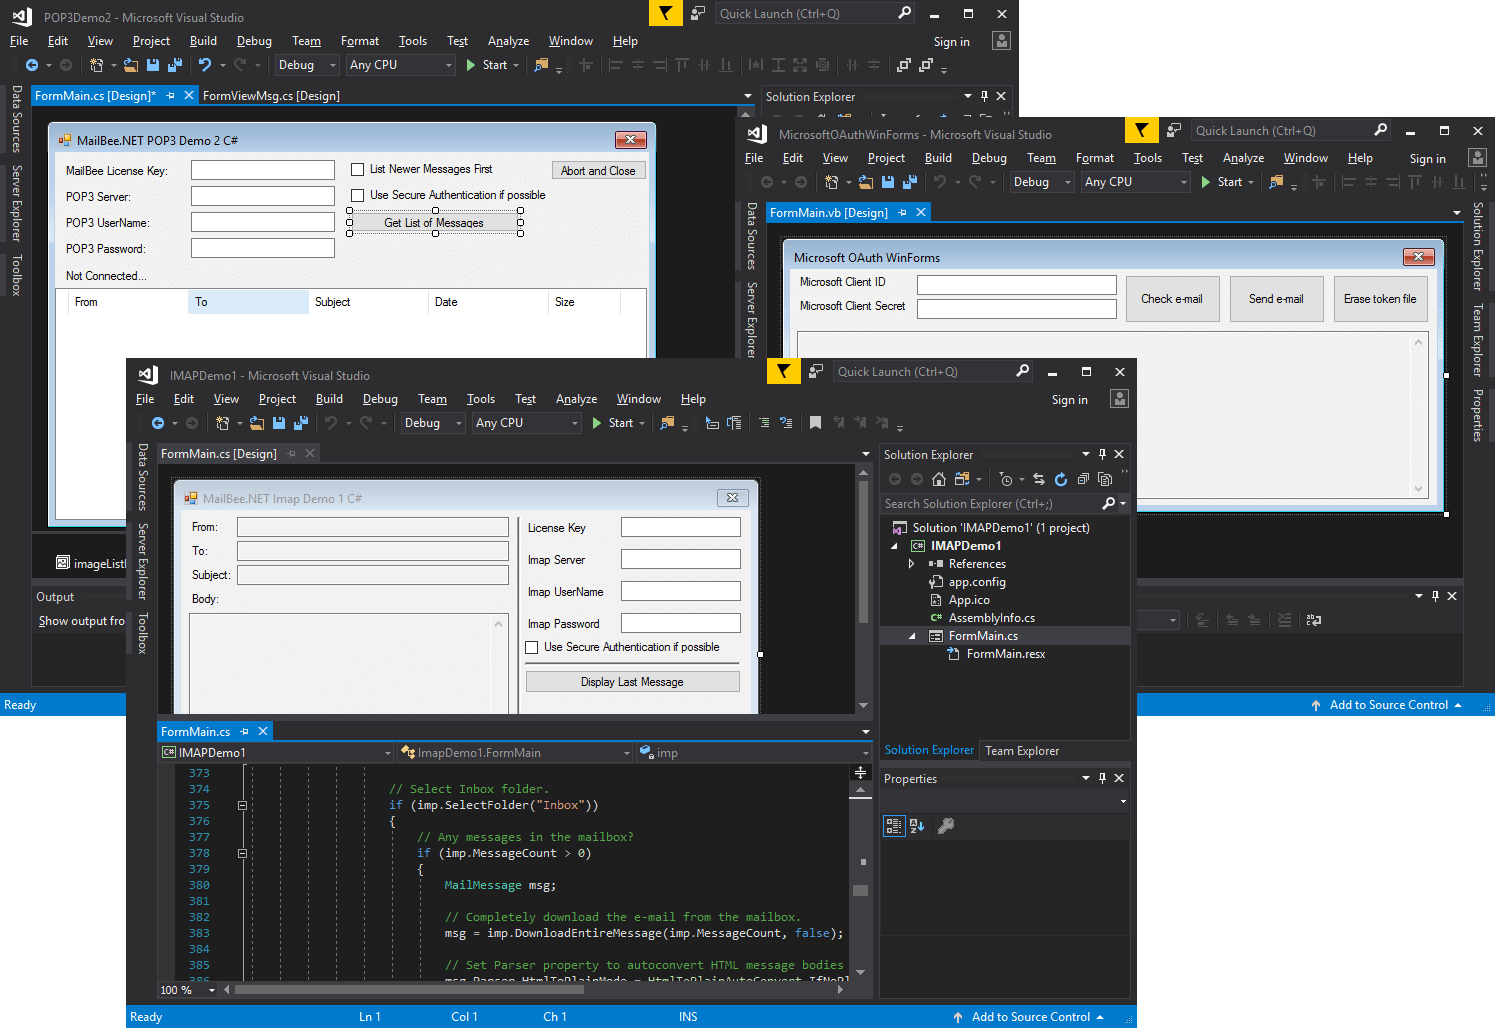Click Start debugging in IMAPDemo1 toolbar

(613, 423)
